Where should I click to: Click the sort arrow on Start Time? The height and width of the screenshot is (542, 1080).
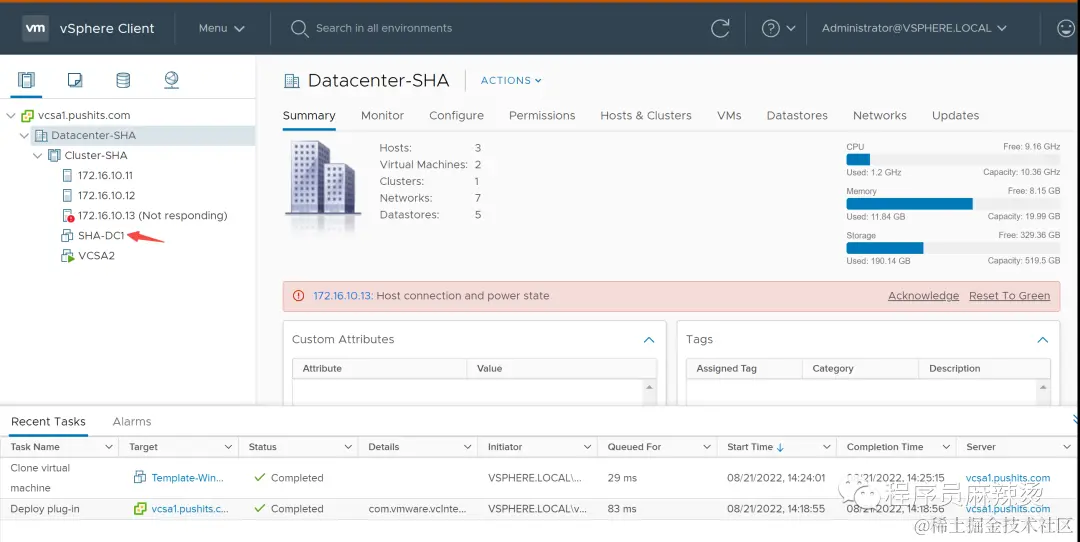(780, 447)
